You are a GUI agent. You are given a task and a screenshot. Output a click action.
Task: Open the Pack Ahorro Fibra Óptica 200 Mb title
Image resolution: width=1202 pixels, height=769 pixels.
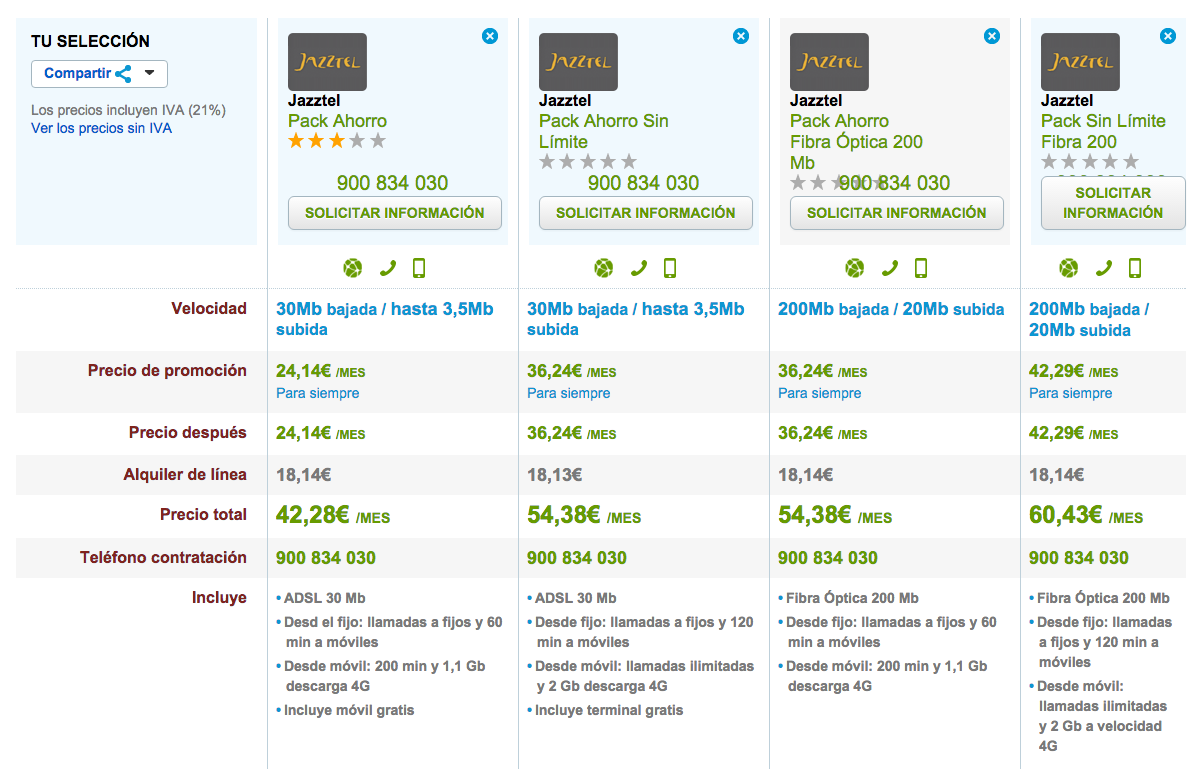click(x=857, y=142)
